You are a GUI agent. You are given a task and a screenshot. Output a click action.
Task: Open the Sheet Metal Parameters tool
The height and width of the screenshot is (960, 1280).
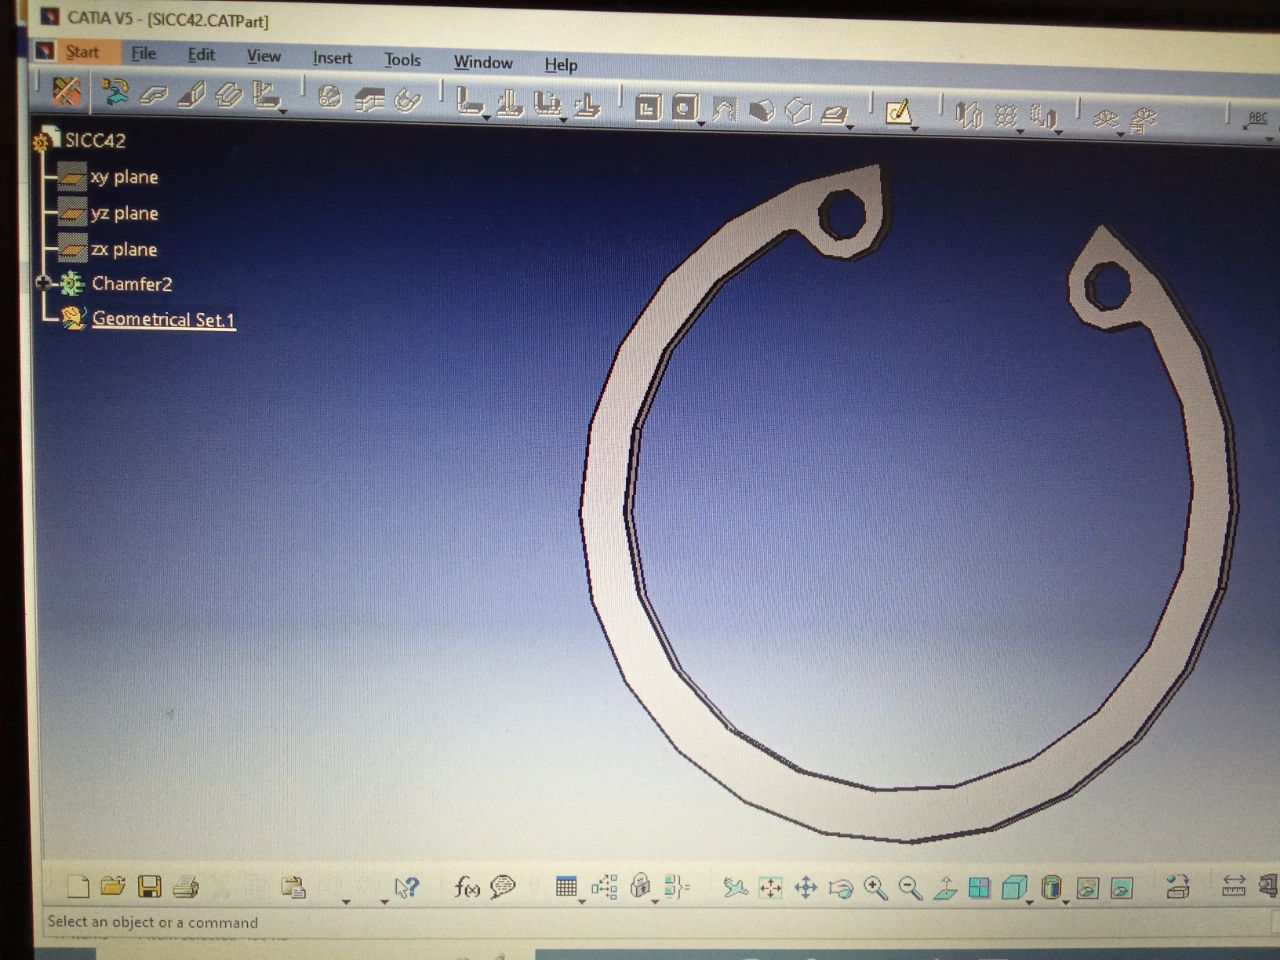[x=115, y=93]
